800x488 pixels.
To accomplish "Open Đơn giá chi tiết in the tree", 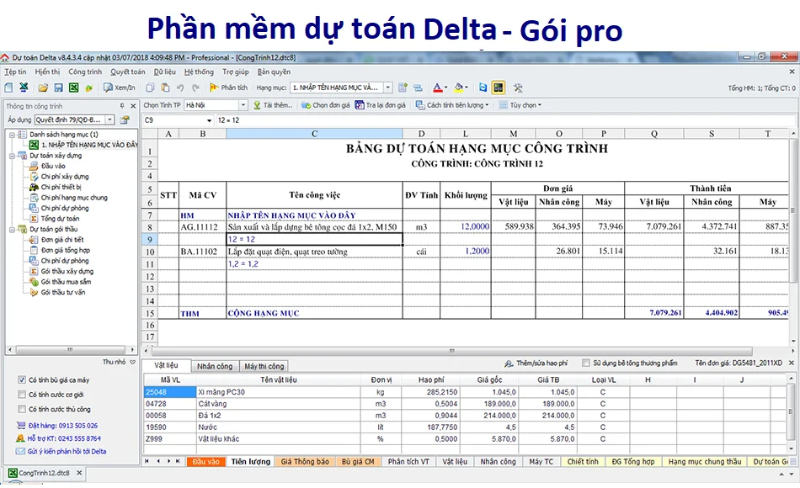I will [62, 239].
